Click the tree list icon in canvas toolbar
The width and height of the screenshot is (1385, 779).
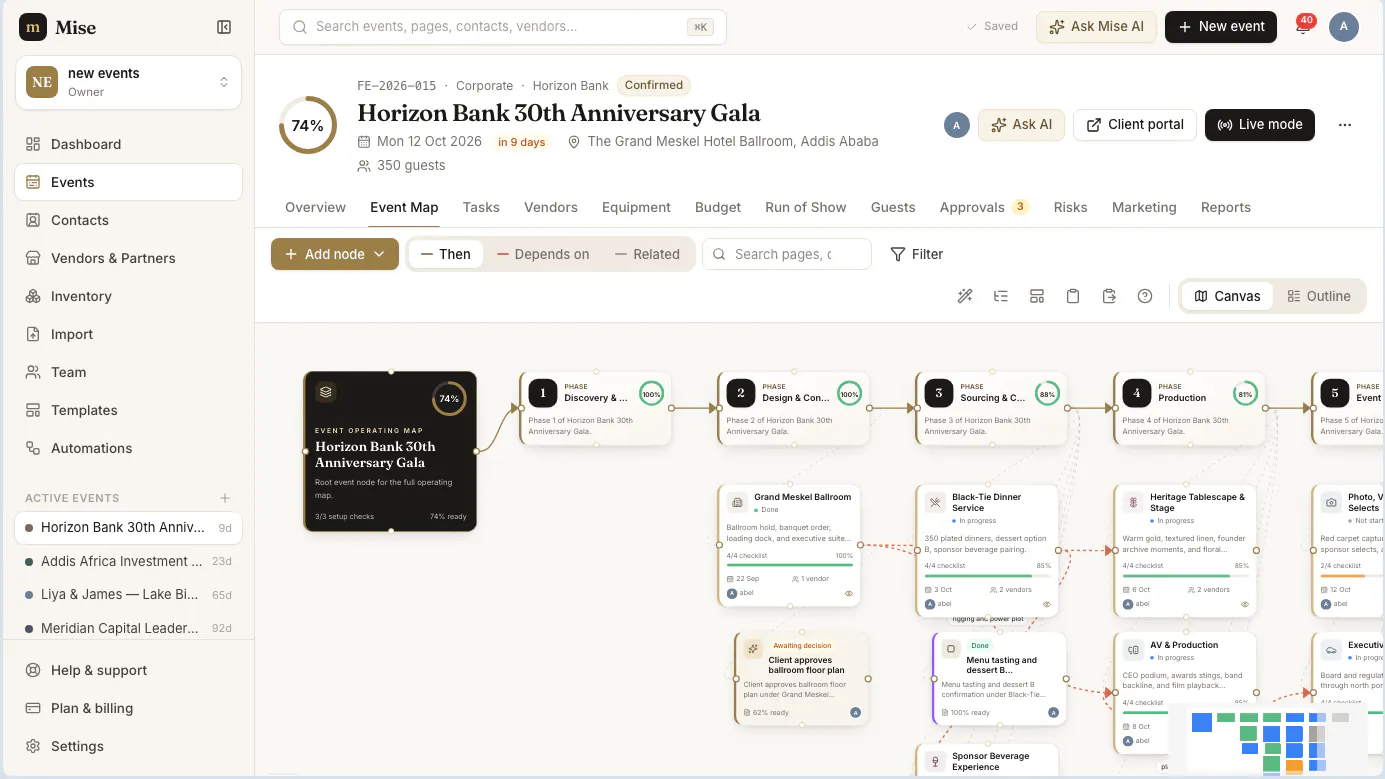click(1001, 296)
